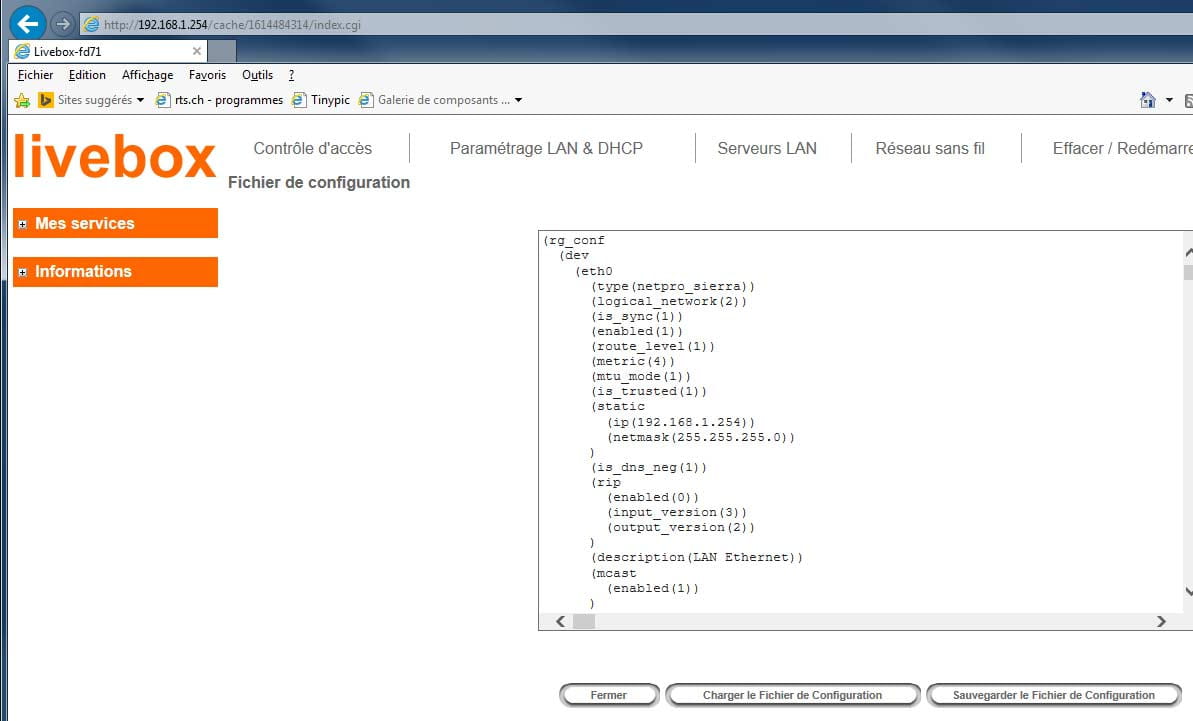Image resolution: width=1193 pixels, height=721 pixels.
Task: Click the line (is_trusted(1))
Action: click(649, 392)
